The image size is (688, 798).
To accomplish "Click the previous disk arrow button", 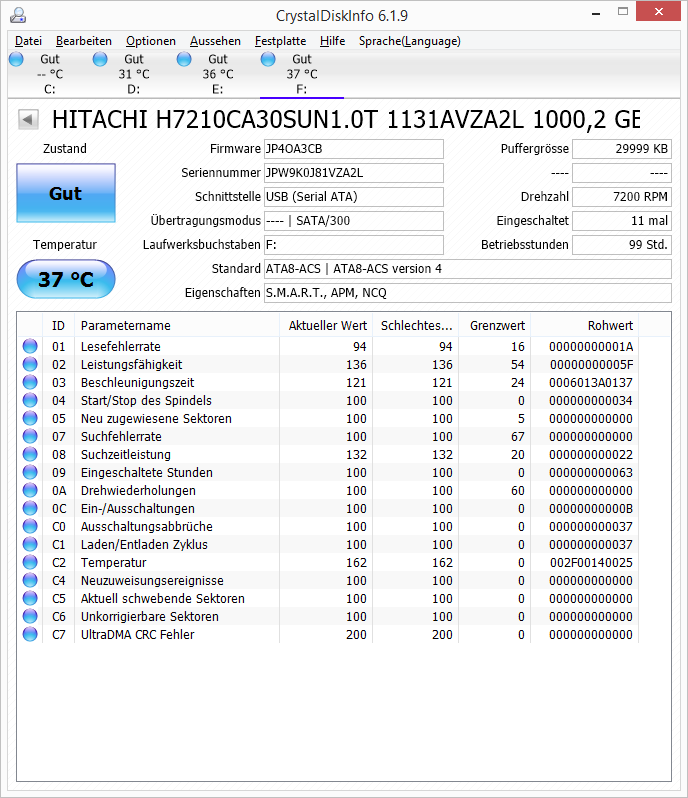I will pos(28,120).
